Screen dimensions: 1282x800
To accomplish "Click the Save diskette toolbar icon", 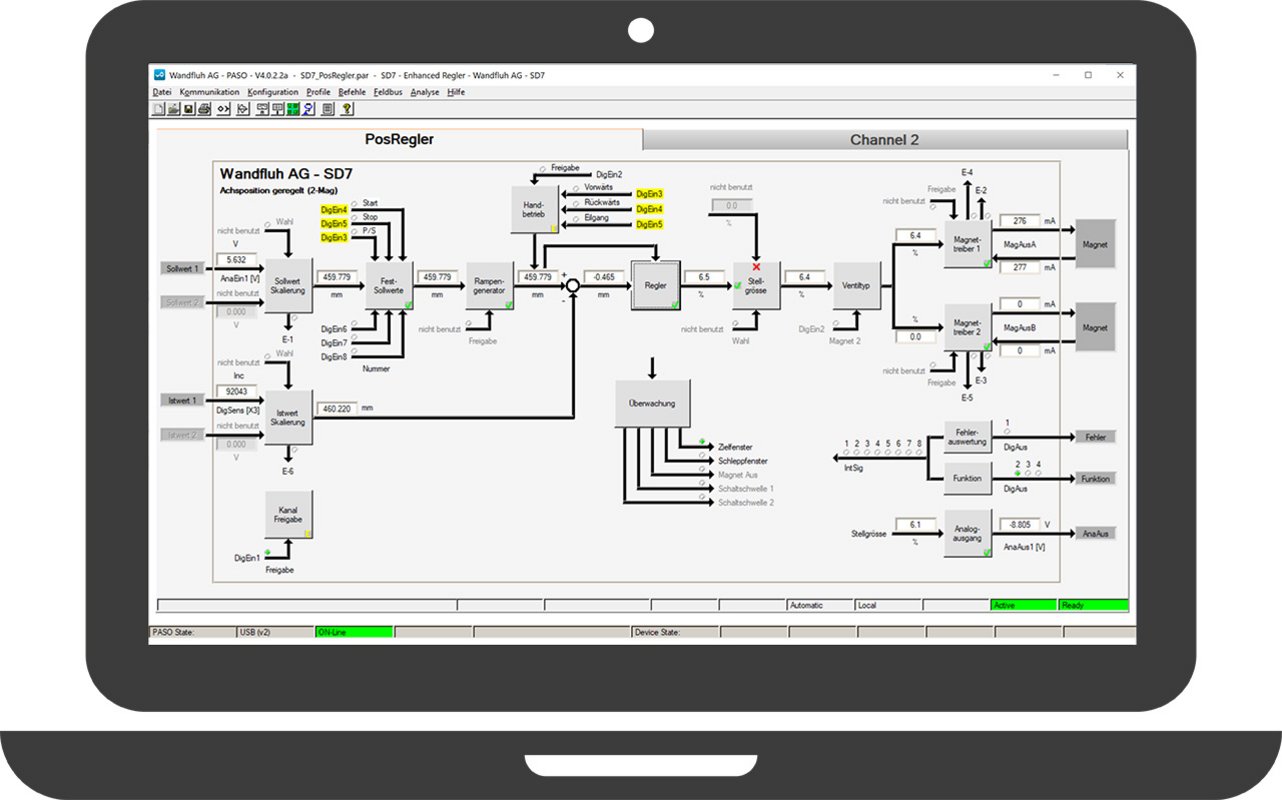I will [188, 109].
